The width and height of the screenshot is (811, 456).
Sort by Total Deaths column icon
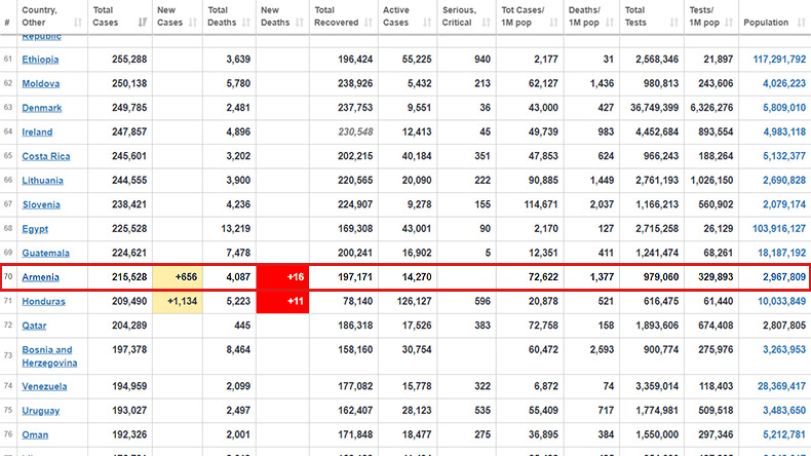[246, 22]
